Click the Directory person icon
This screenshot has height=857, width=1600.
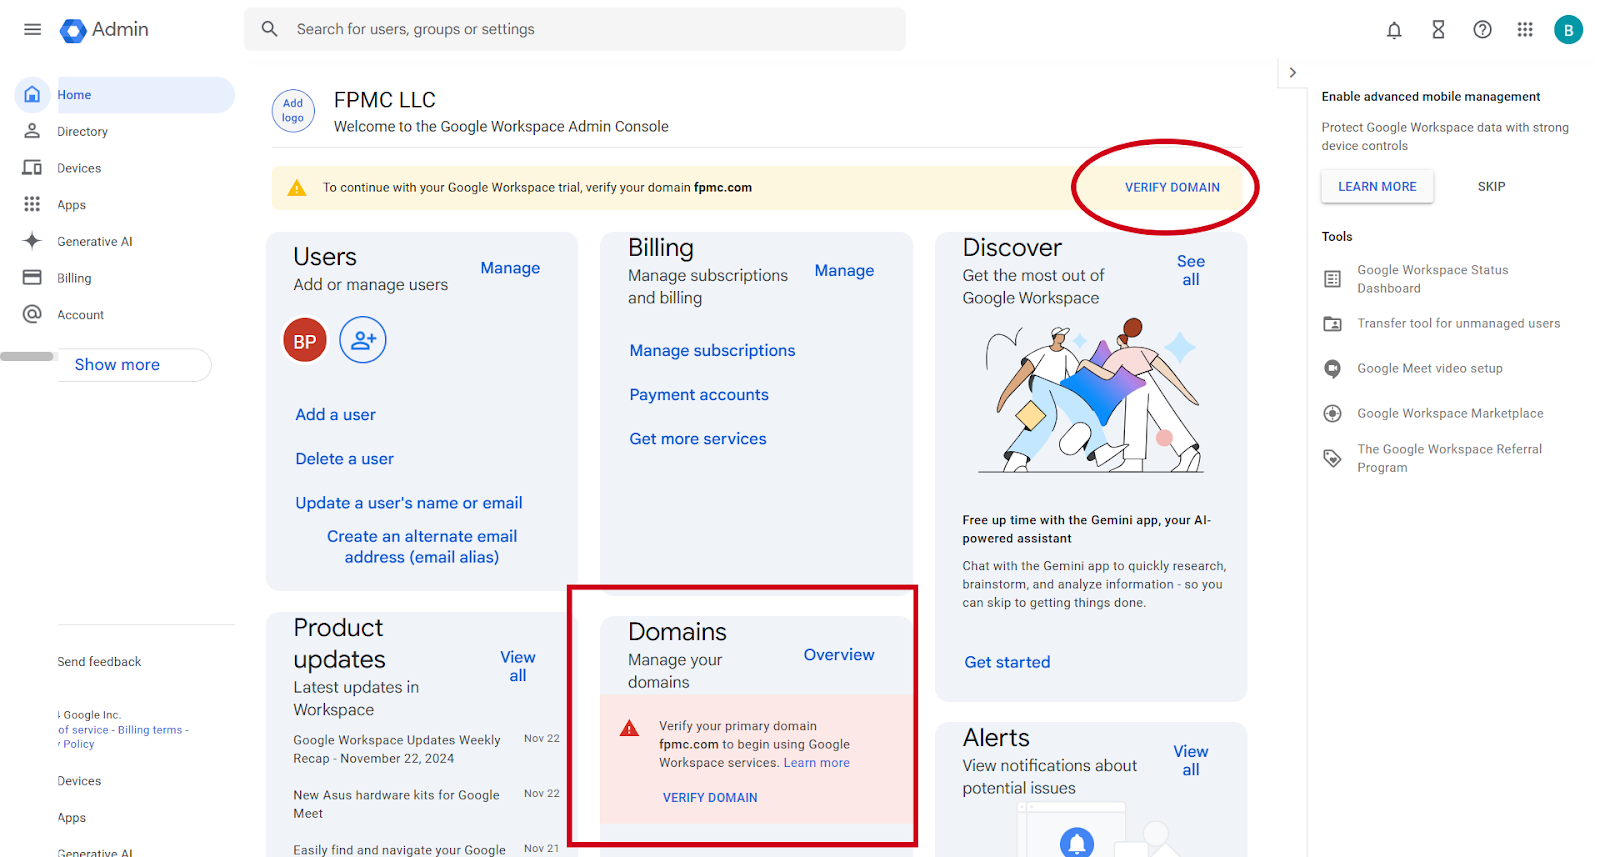[32, 131]
